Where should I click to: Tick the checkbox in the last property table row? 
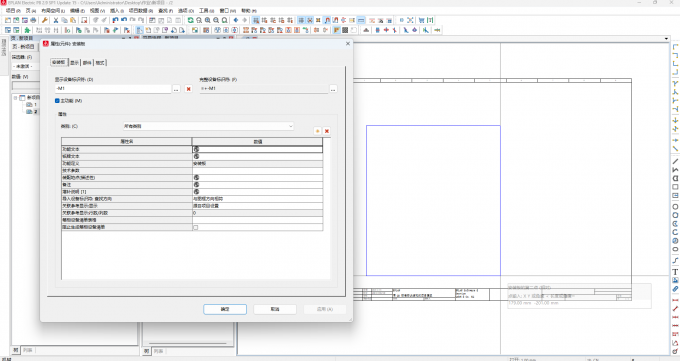click(196, 227)
